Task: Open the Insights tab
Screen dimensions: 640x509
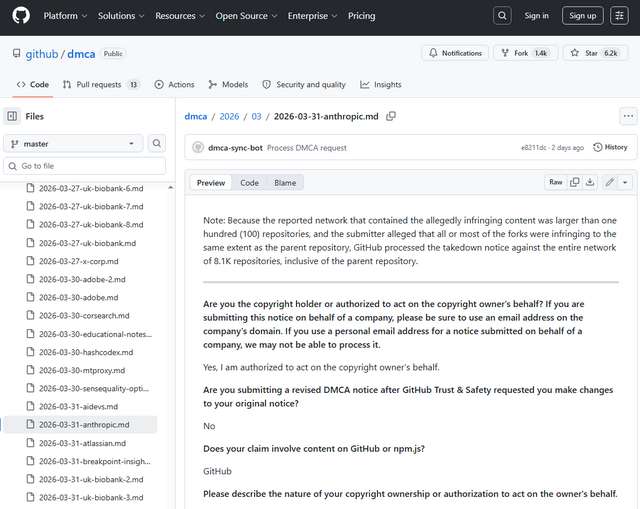Action: tap(381, 84)
